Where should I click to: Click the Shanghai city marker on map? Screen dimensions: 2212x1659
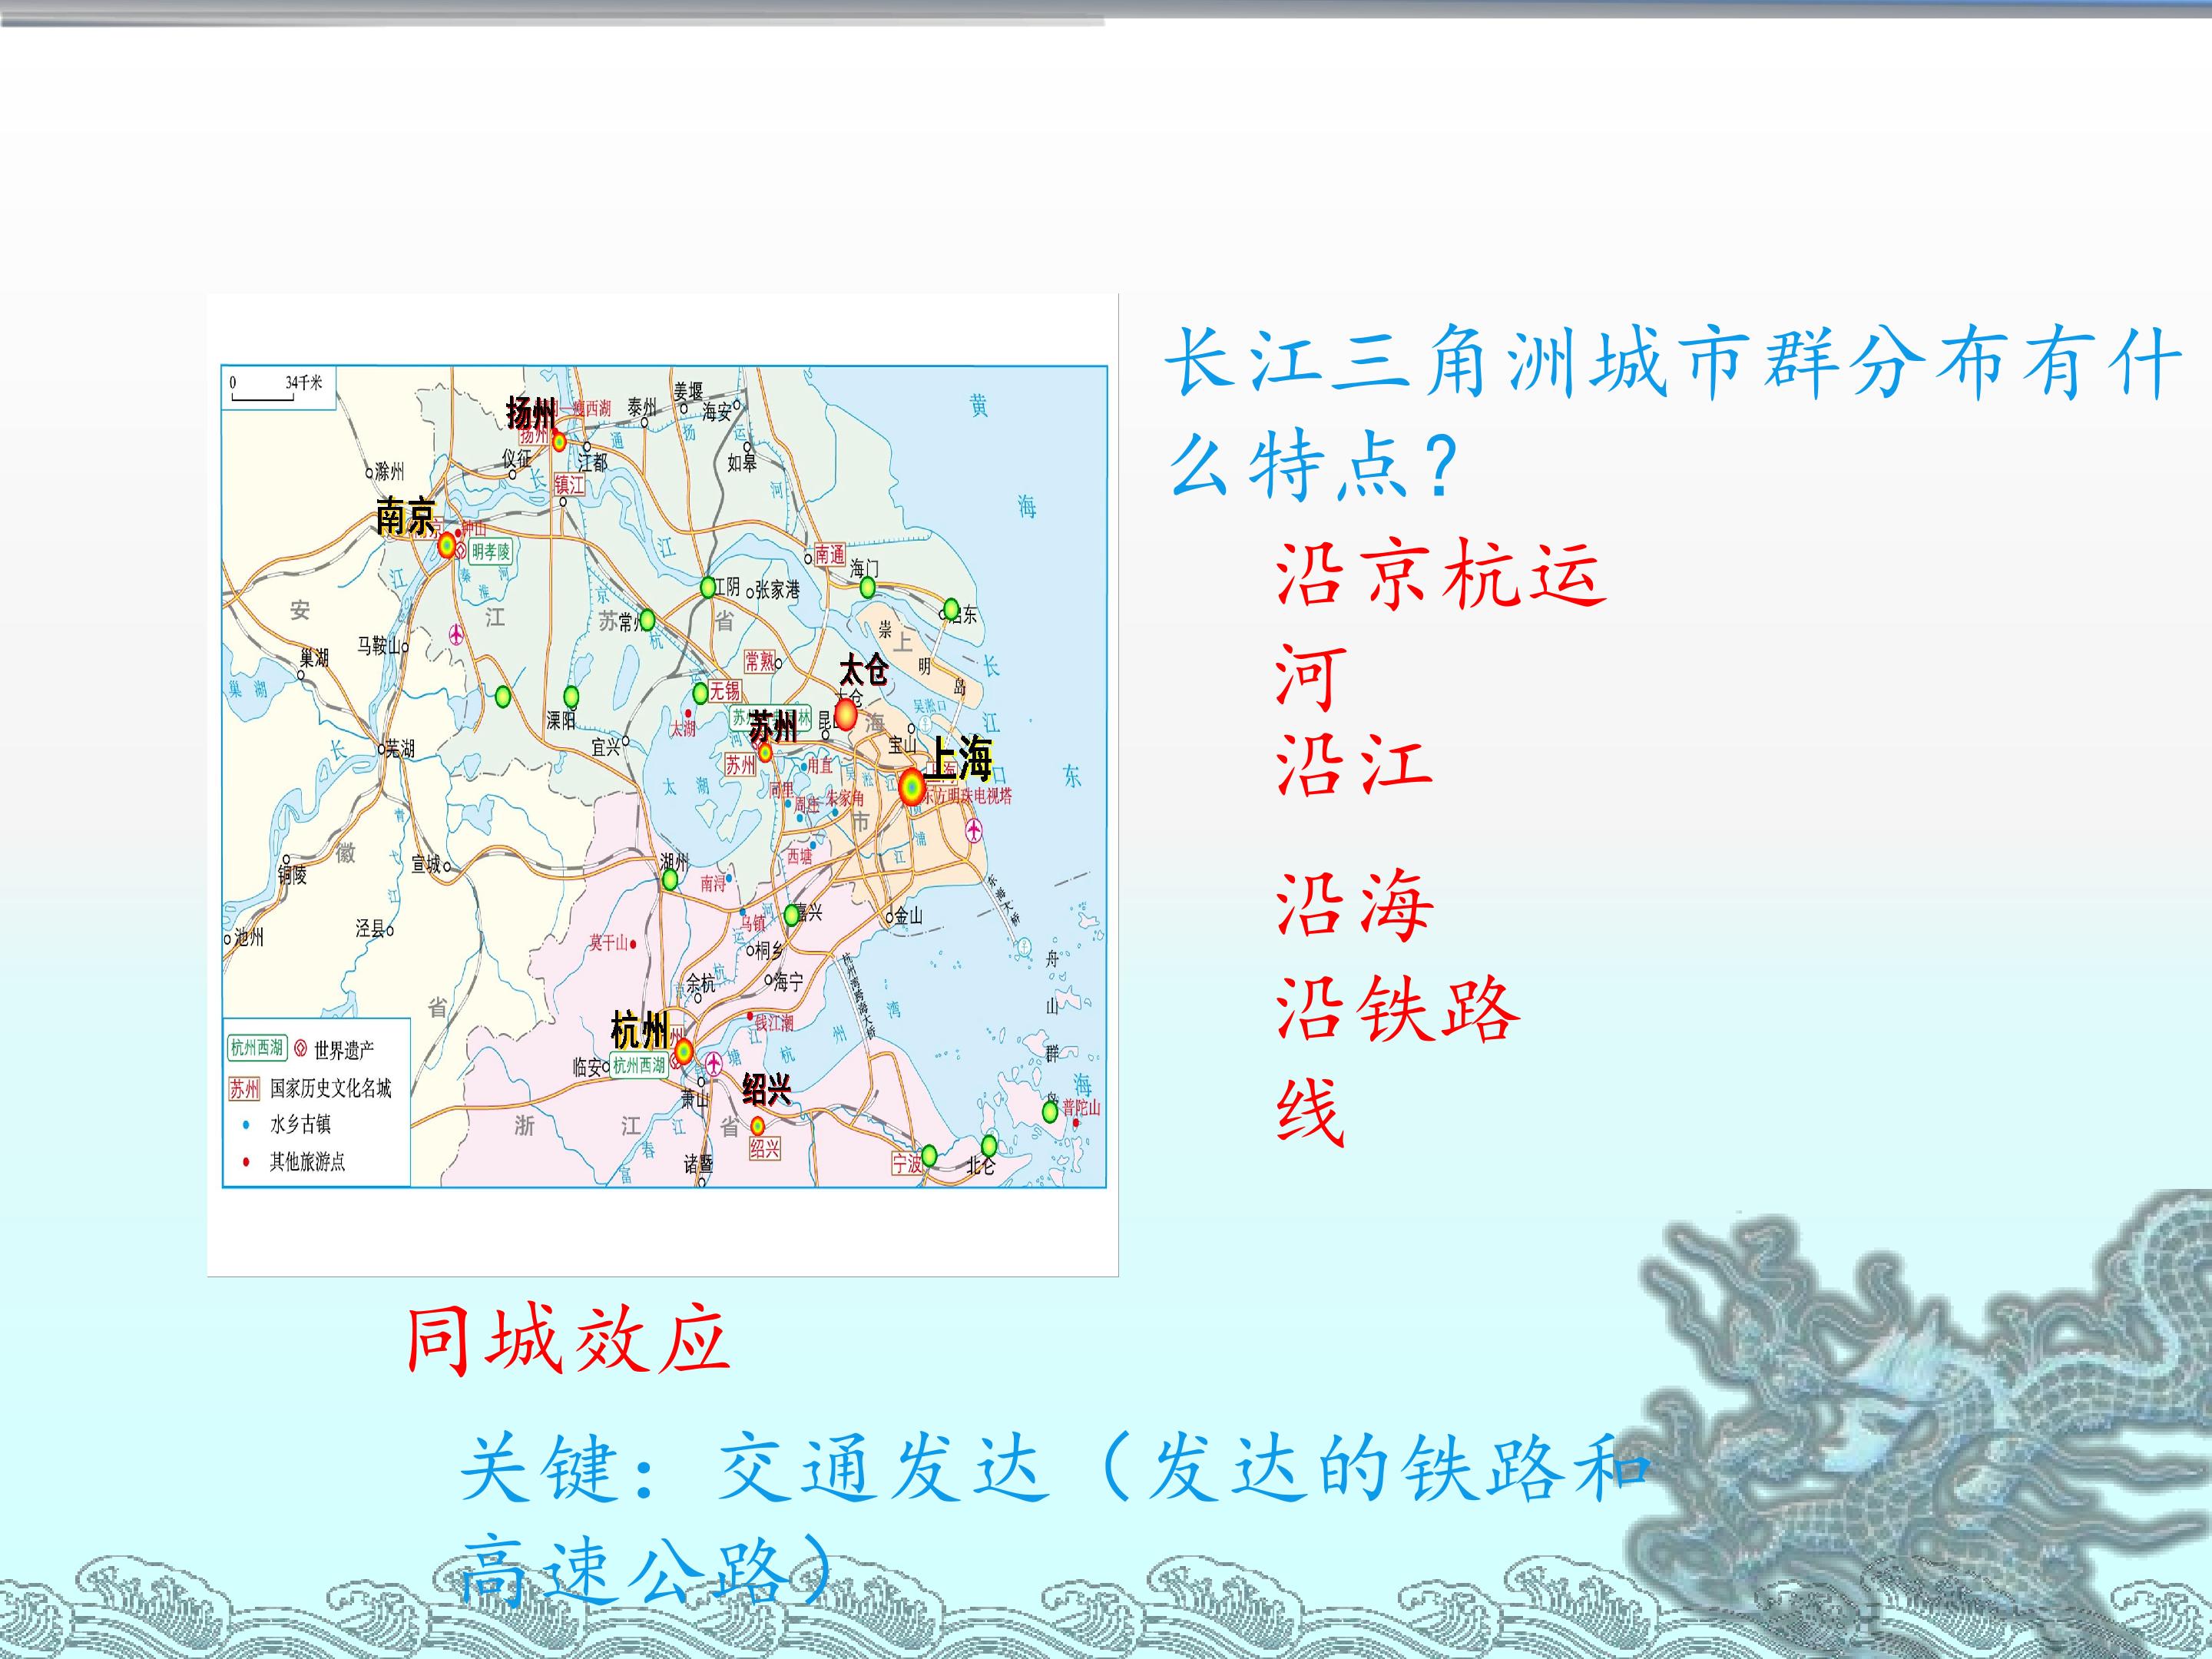pos(911,787)
